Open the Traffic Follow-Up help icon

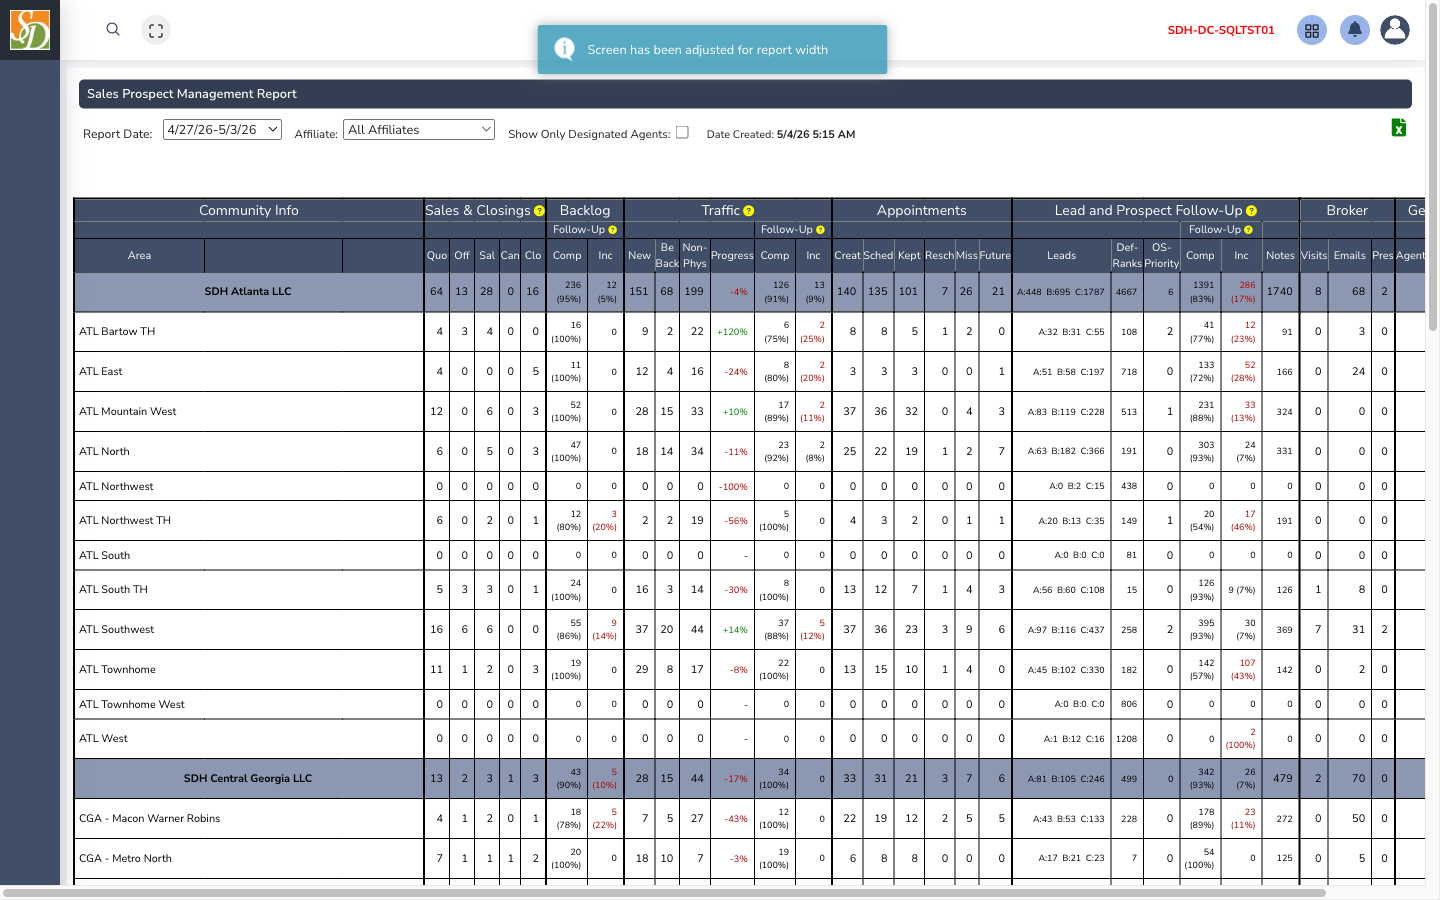820,230
